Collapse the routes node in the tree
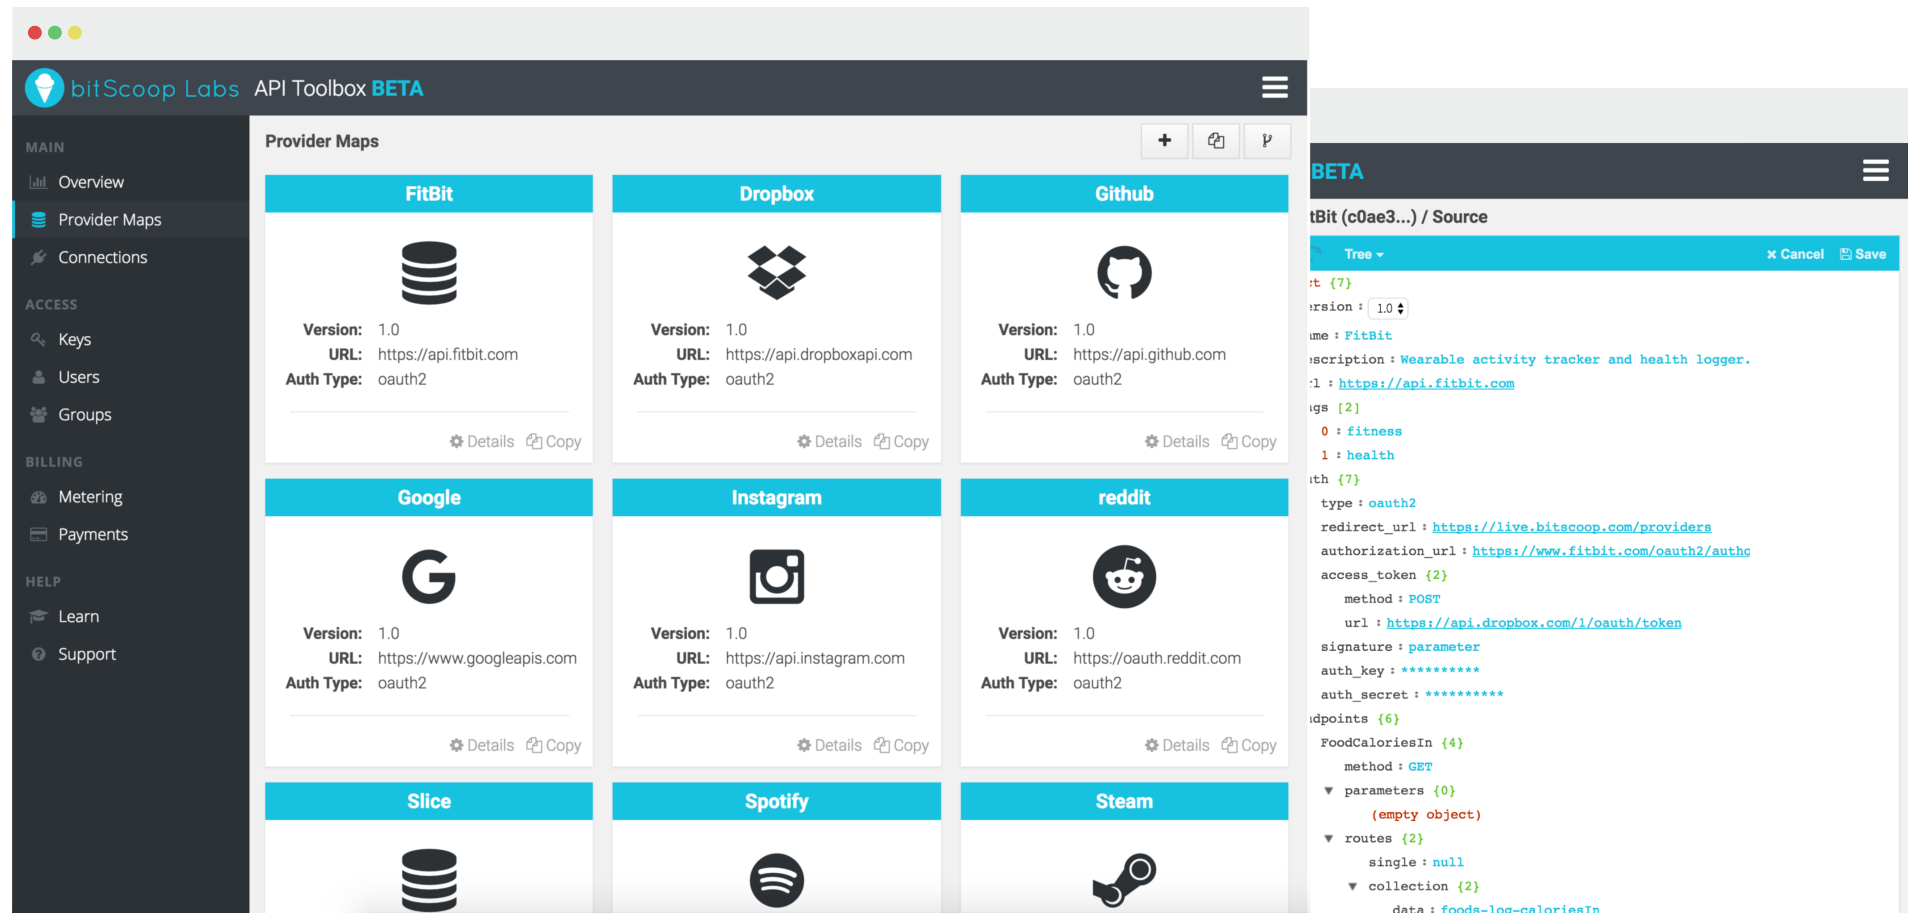 [x=1329, y=838]
